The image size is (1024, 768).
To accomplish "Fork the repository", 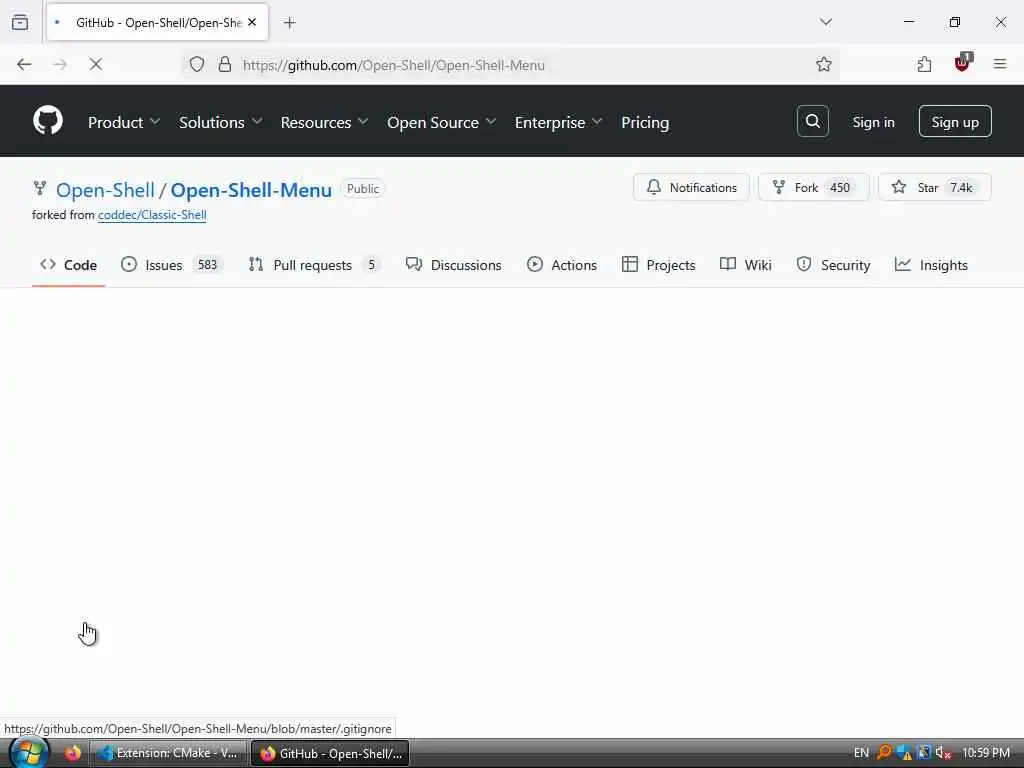I will click(x=813, y=187).
